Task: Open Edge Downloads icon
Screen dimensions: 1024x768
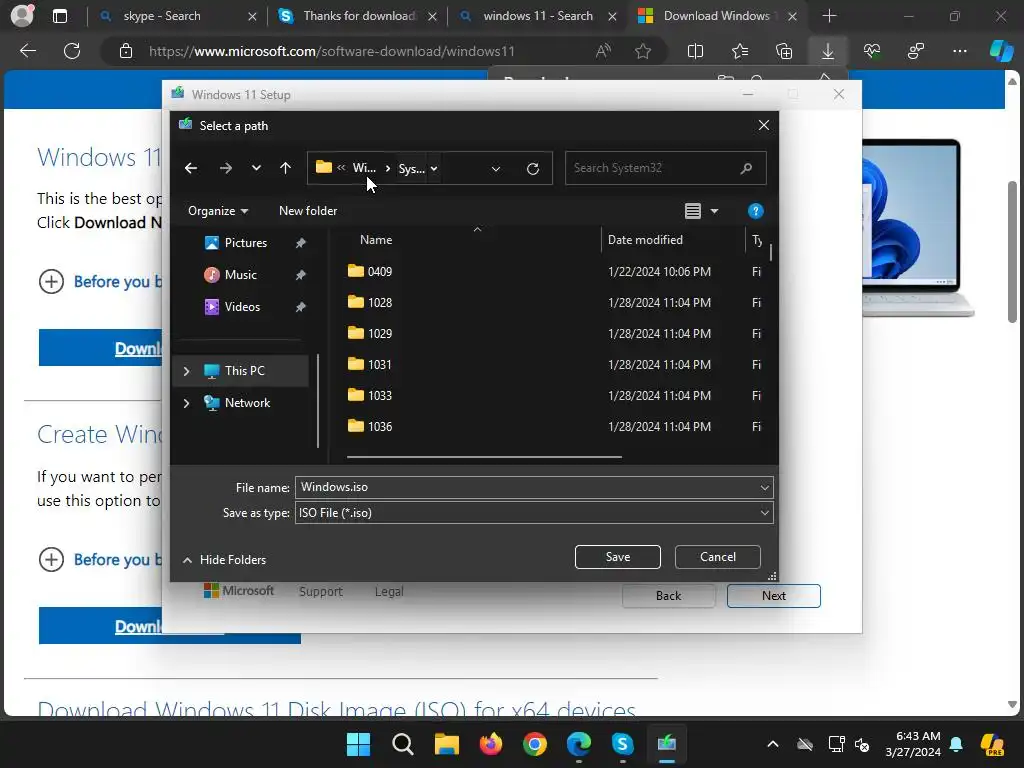Action: pyautogui.click(x=827, y=51)
